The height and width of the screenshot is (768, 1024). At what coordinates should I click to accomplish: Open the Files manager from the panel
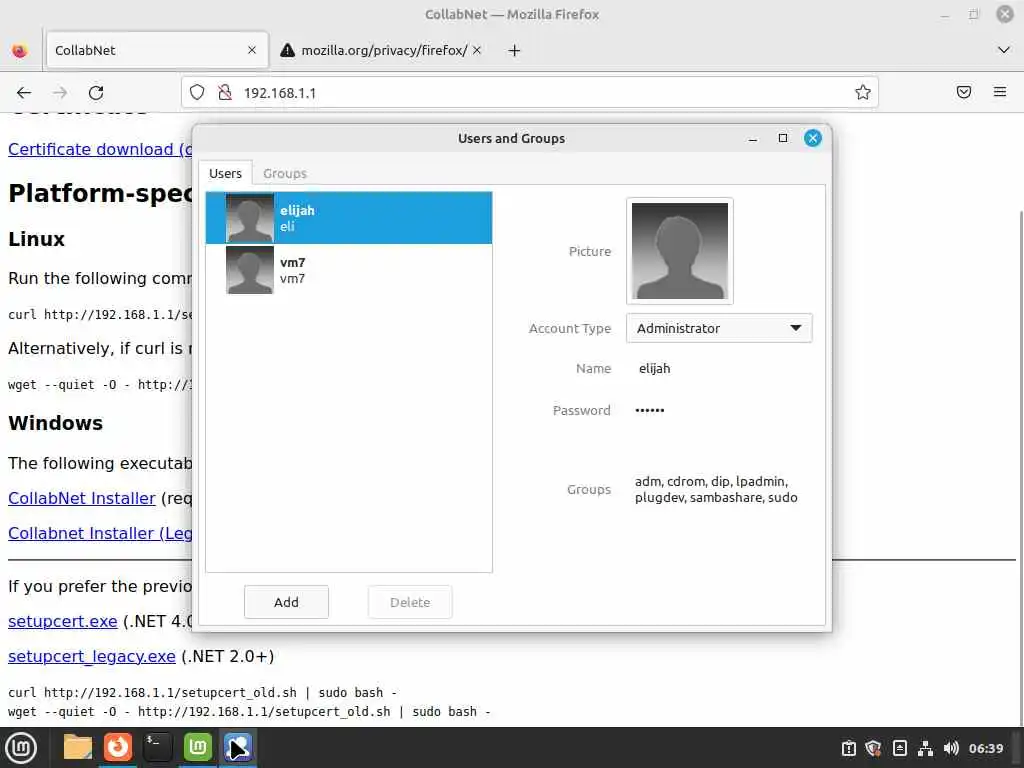(x=78, y=747)
